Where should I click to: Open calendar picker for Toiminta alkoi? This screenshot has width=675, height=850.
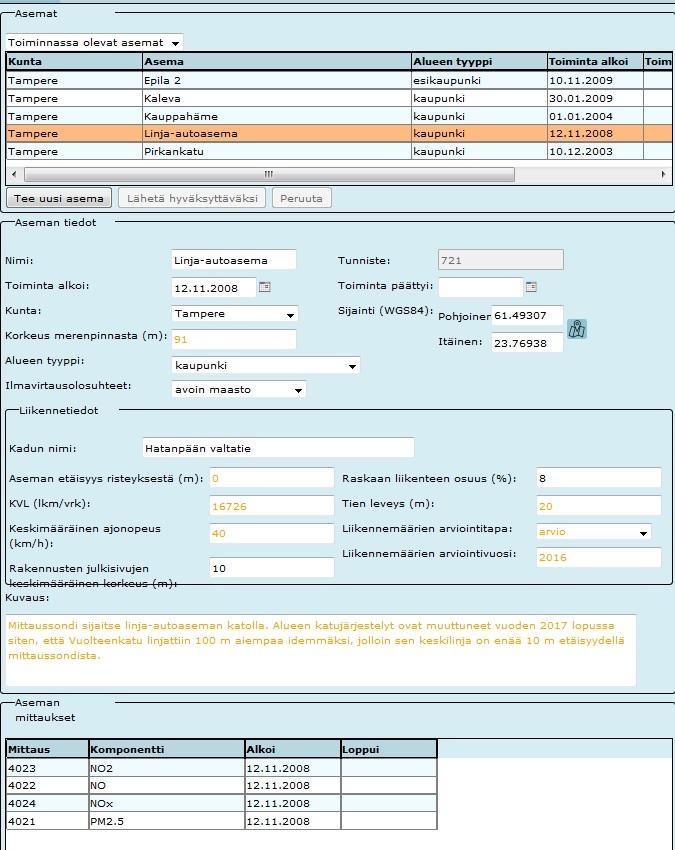[265, 287]
